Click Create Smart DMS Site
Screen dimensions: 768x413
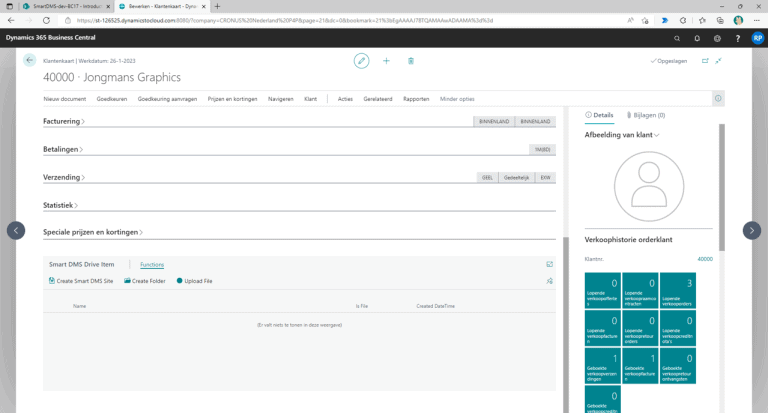tap(81, 281)
